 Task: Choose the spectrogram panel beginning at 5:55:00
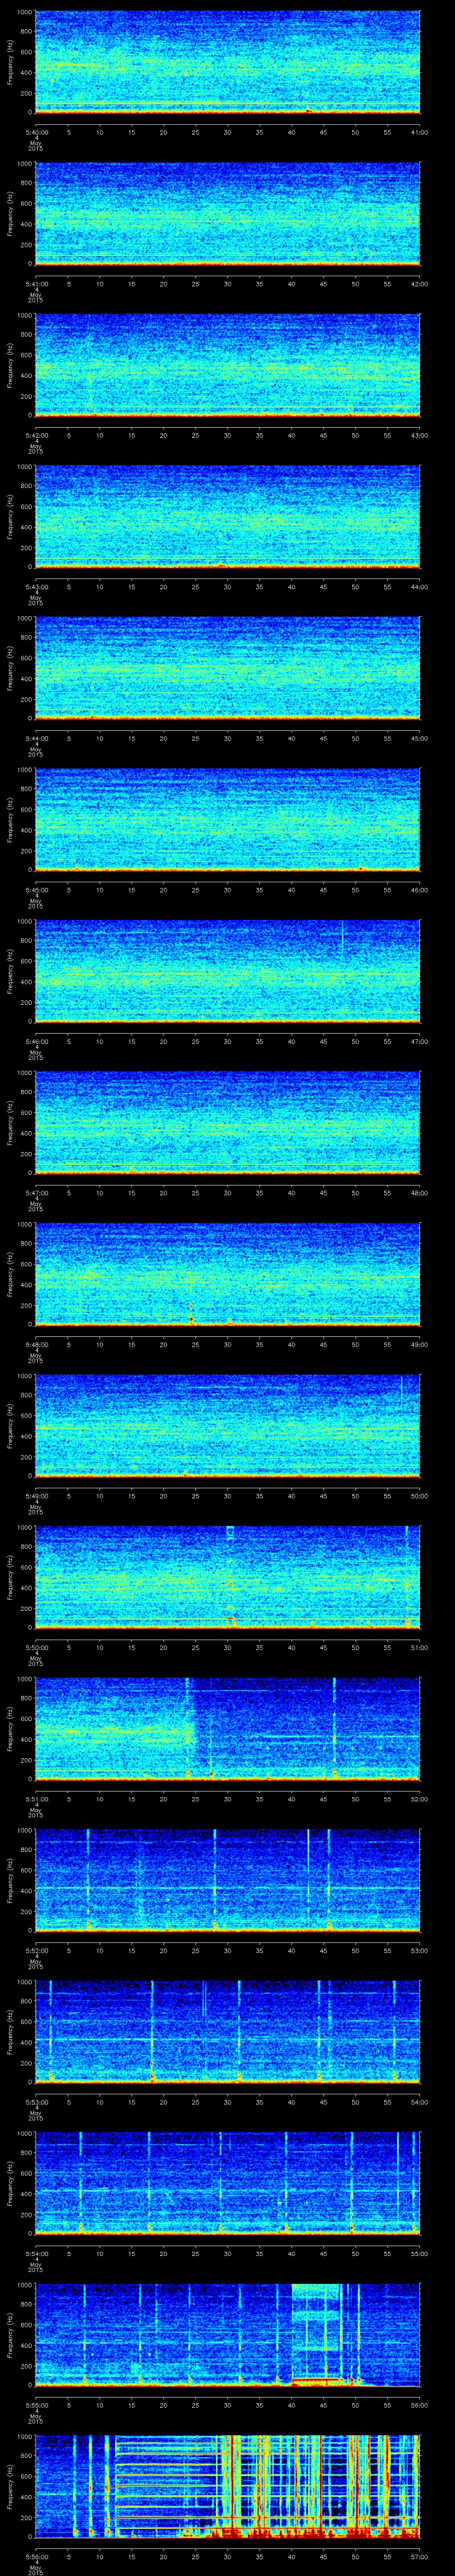point(227,2335)
